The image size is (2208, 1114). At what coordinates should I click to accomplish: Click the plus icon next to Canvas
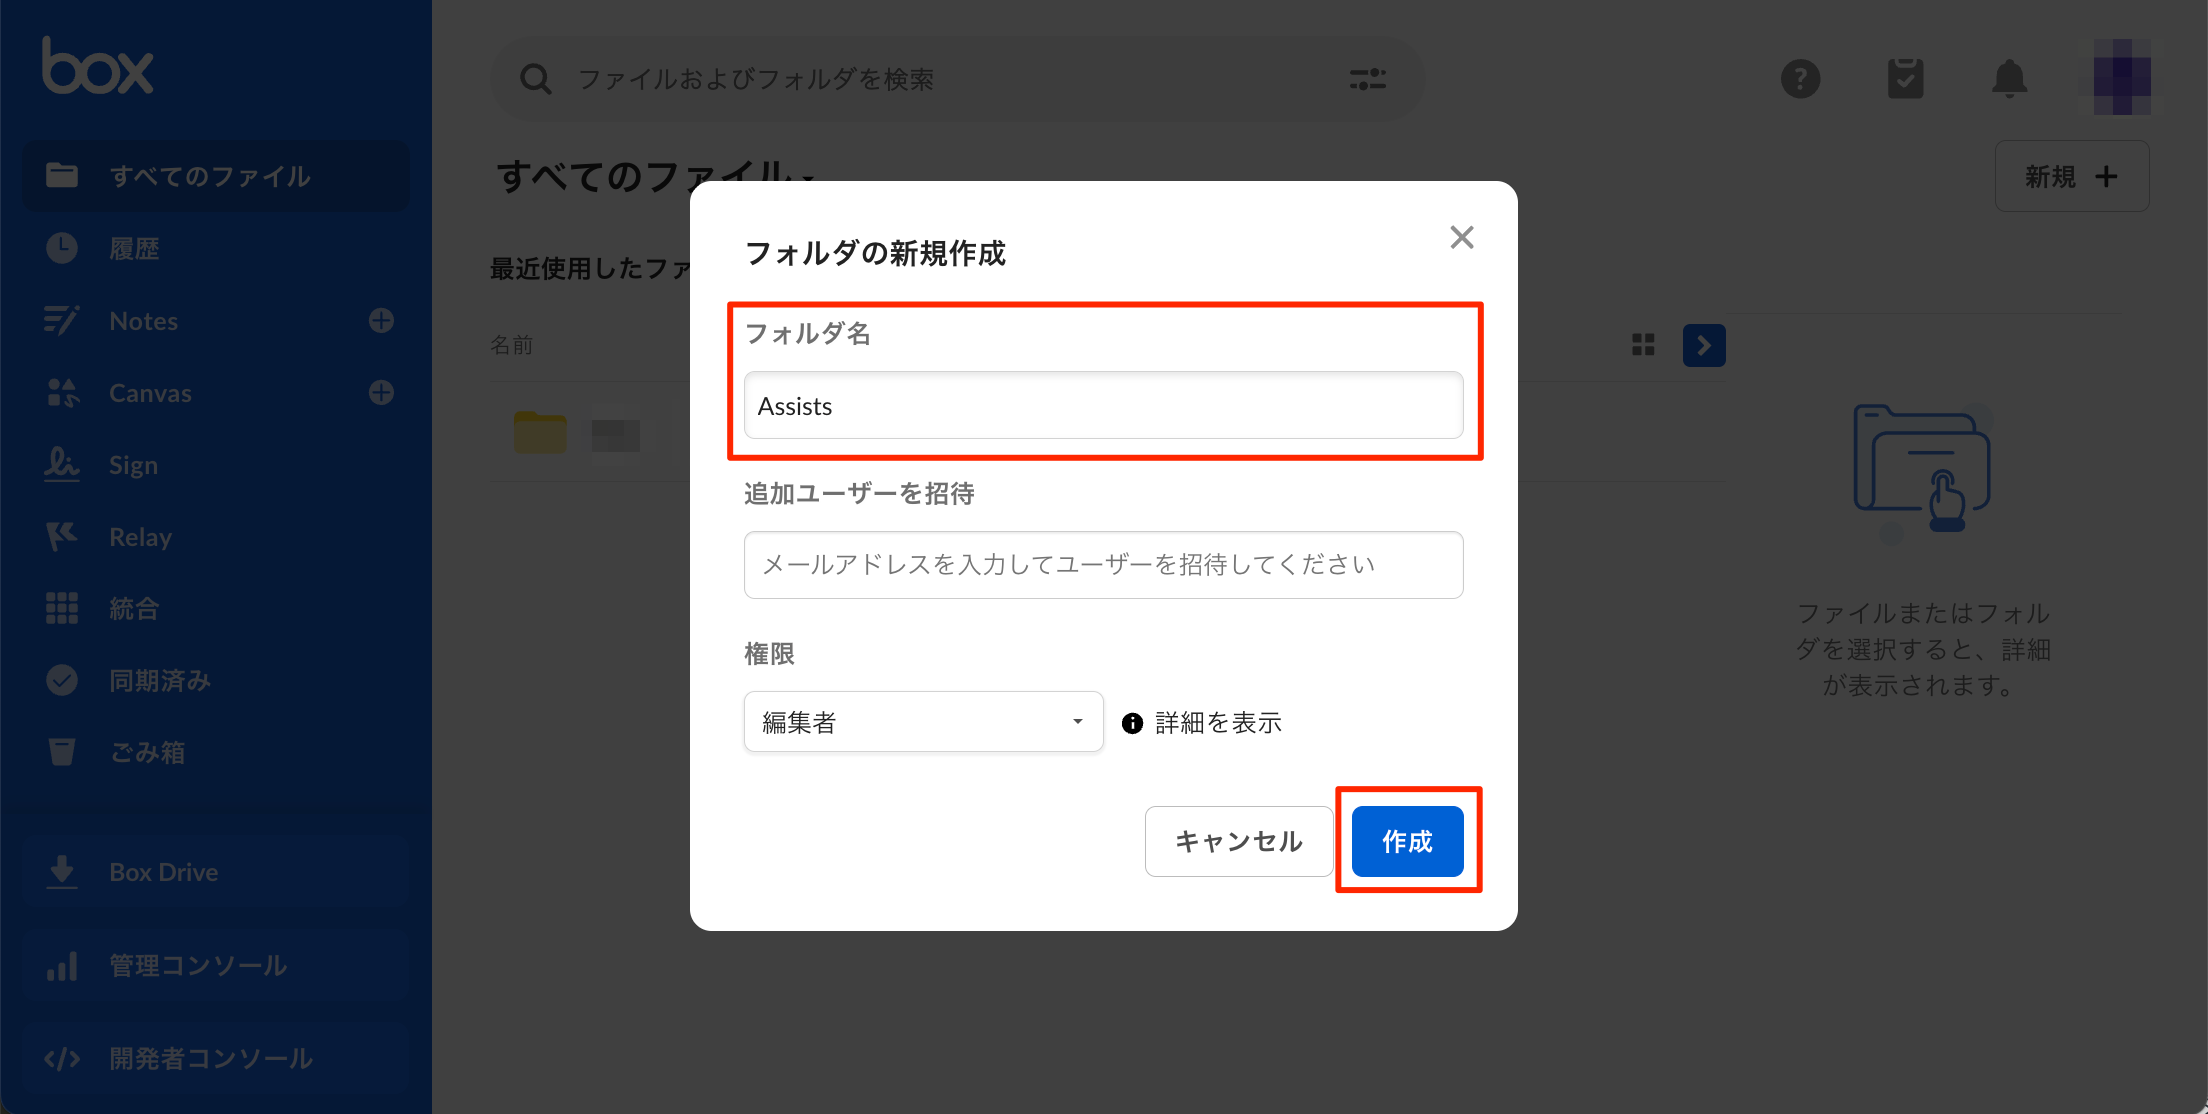[381, 393]
